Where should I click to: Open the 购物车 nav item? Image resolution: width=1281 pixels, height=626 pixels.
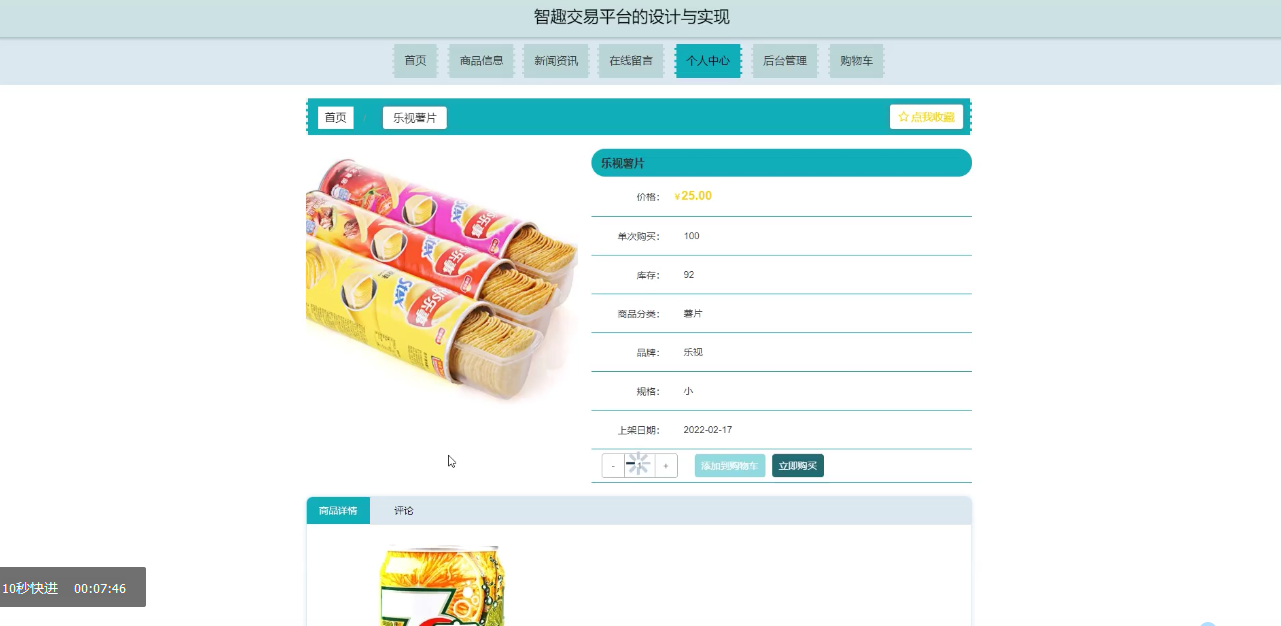click(856, 61)
